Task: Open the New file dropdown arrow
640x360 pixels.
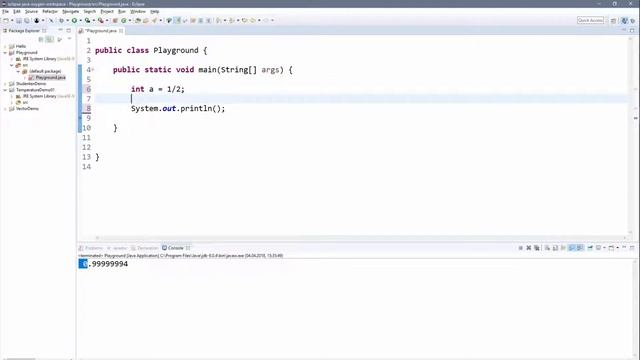Action: pyautogui.click(x=12, y=20)
